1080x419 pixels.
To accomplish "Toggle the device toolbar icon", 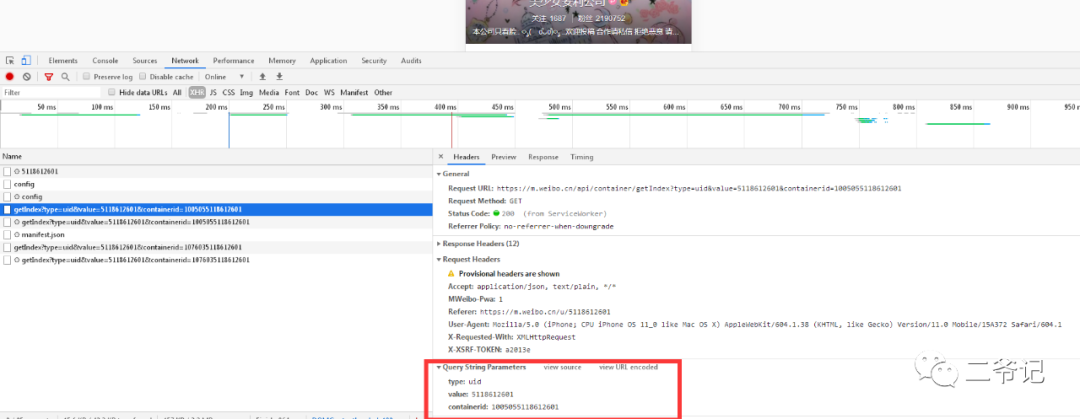I will click(25, 61).
